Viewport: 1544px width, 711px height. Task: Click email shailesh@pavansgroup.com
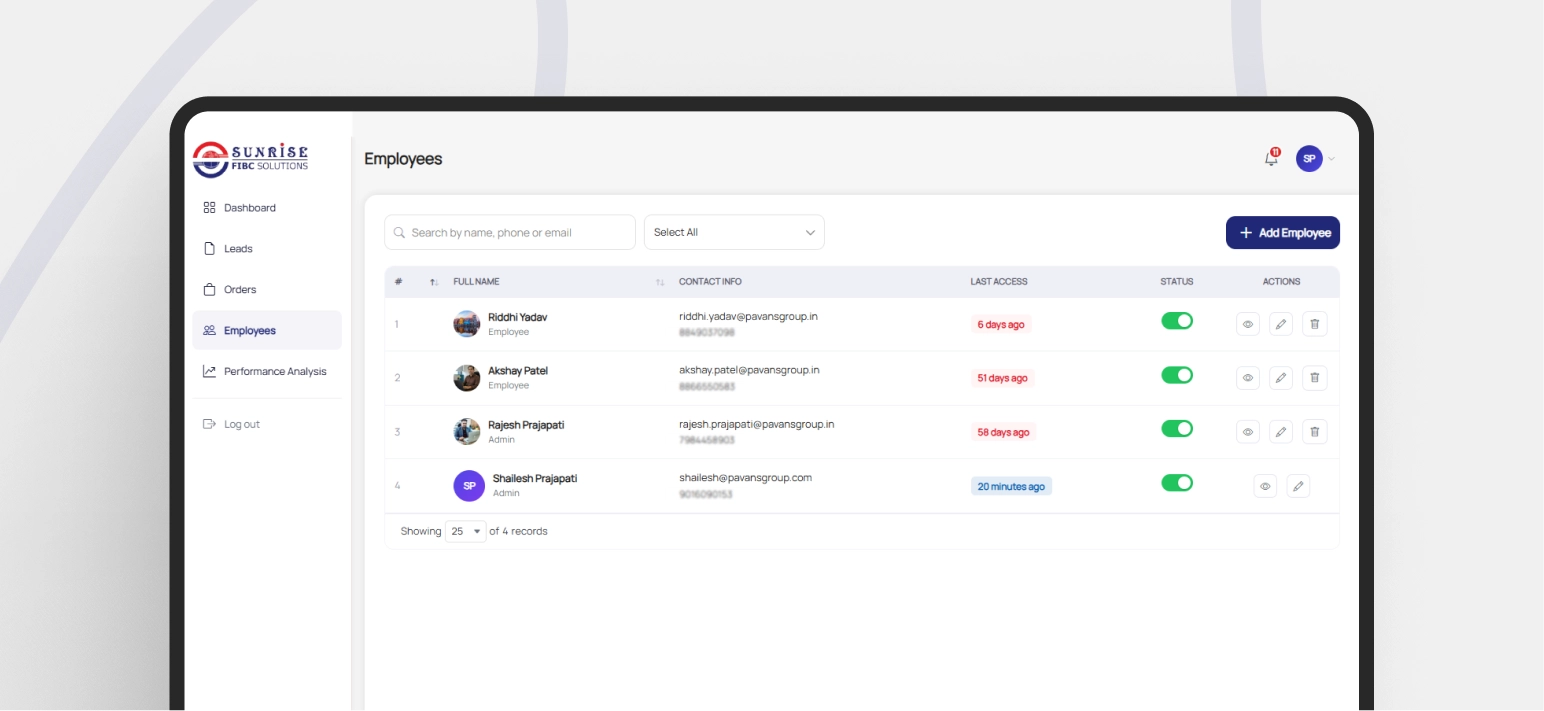746,478
